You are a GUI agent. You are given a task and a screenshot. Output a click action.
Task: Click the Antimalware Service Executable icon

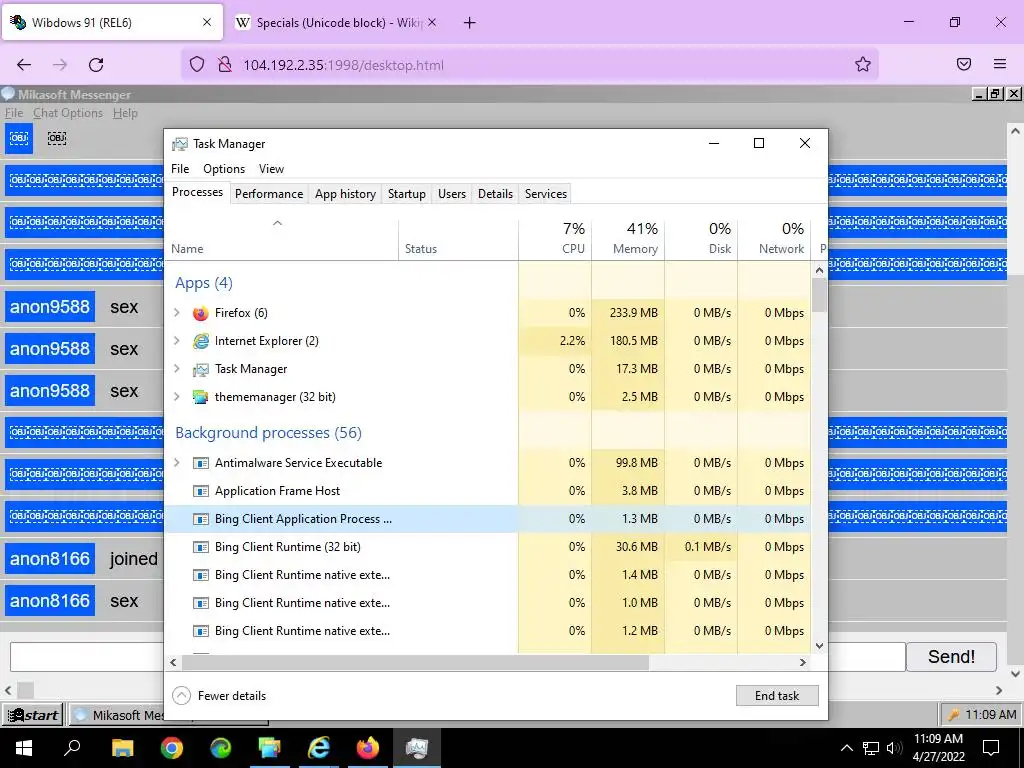point(200,463)
